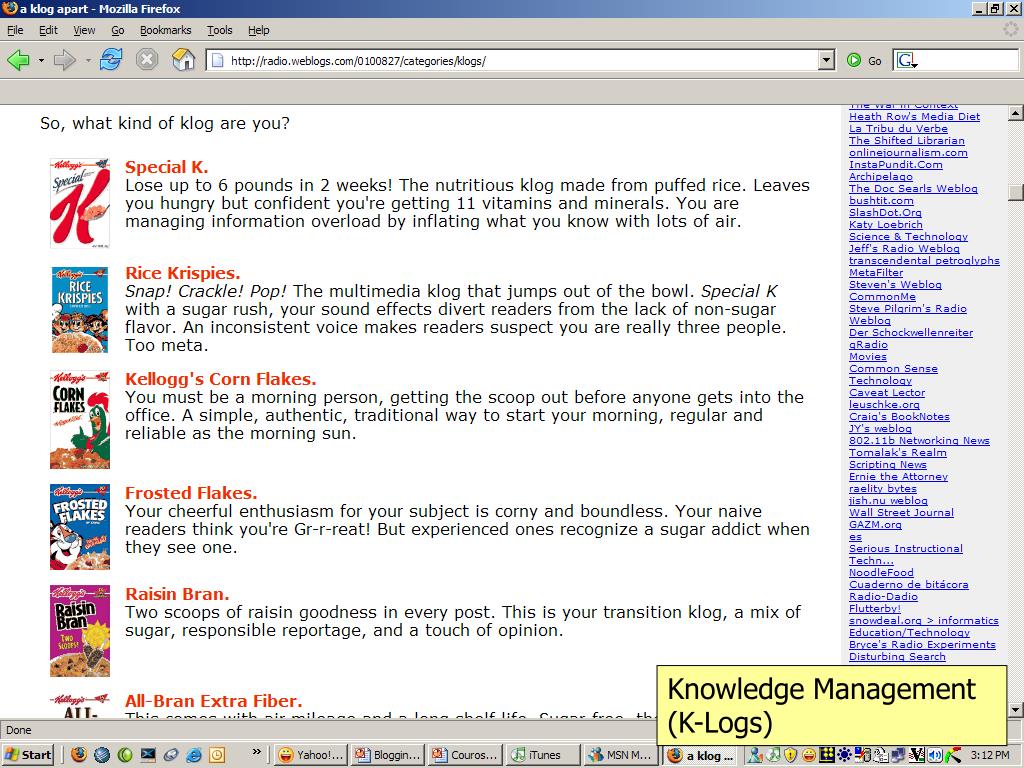Viewport: 1024px width, 768px height.
Task: Open the View menu
Action: [x=84, y=30]
